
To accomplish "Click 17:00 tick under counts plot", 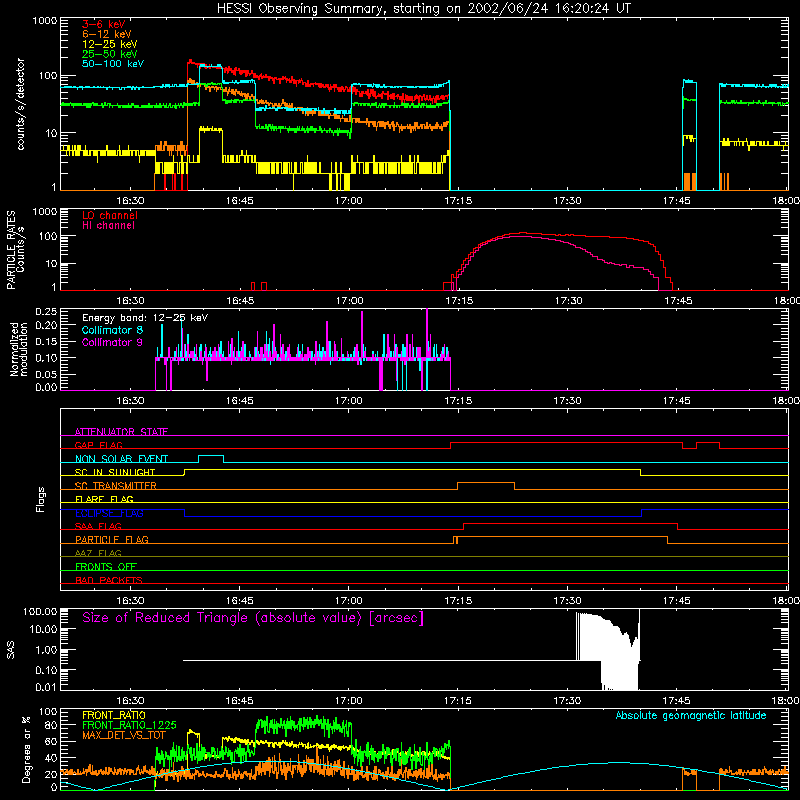I will click(349, 201).
